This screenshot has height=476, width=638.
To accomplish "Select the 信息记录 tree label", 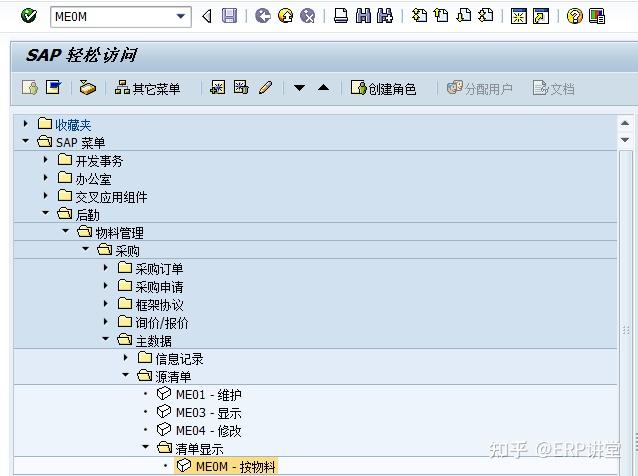I will [x=179, y=359].
